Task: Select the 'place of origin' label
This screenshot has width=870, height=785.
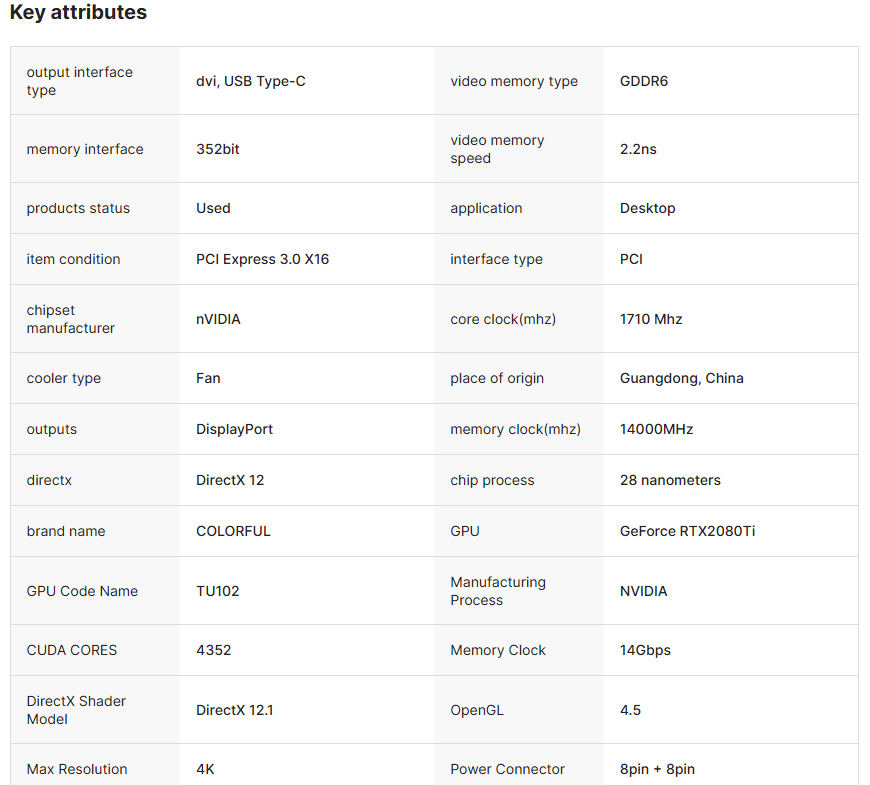Action: [x=497, y=378]
